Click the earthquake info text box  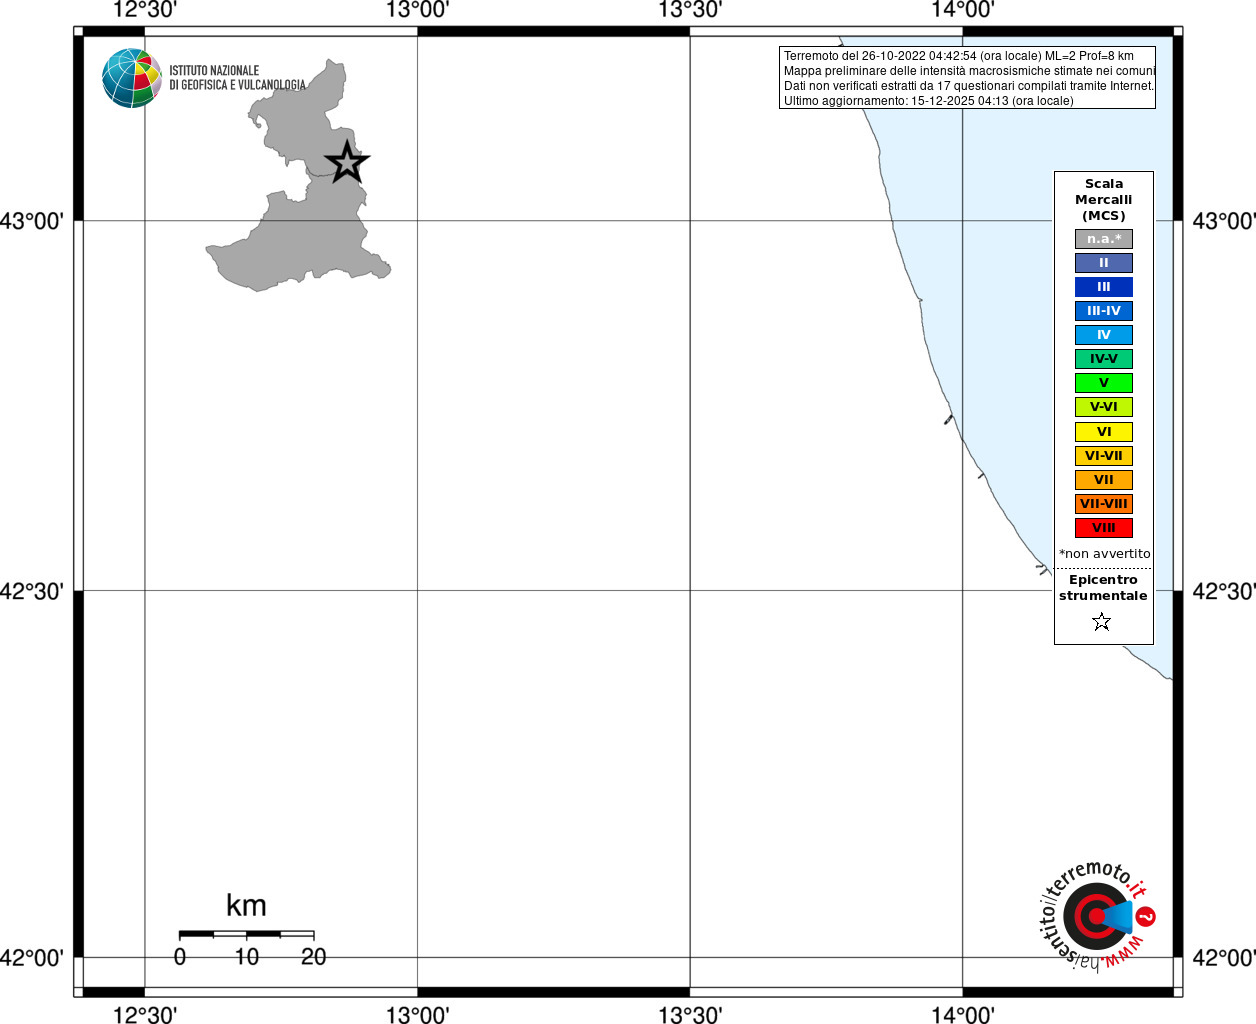(x=967, y=78)
